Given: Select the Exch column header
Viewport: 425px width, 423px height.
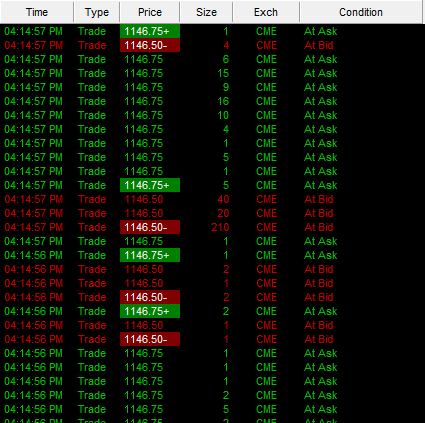Looking at the screenshot, I should click(x=266, y=12).
